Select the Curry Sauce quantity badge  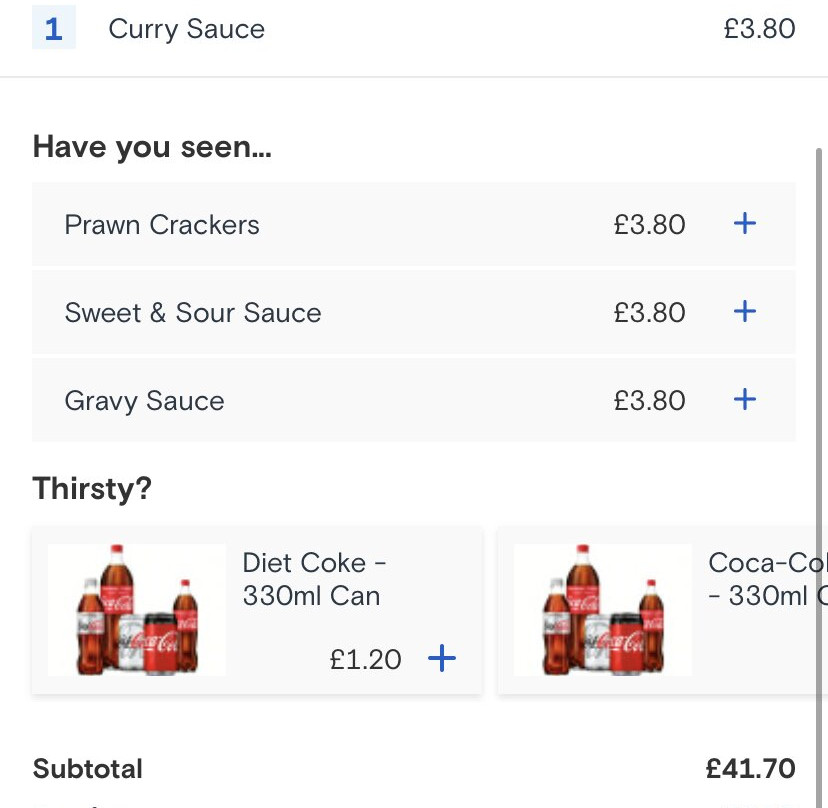pos(54,29)
